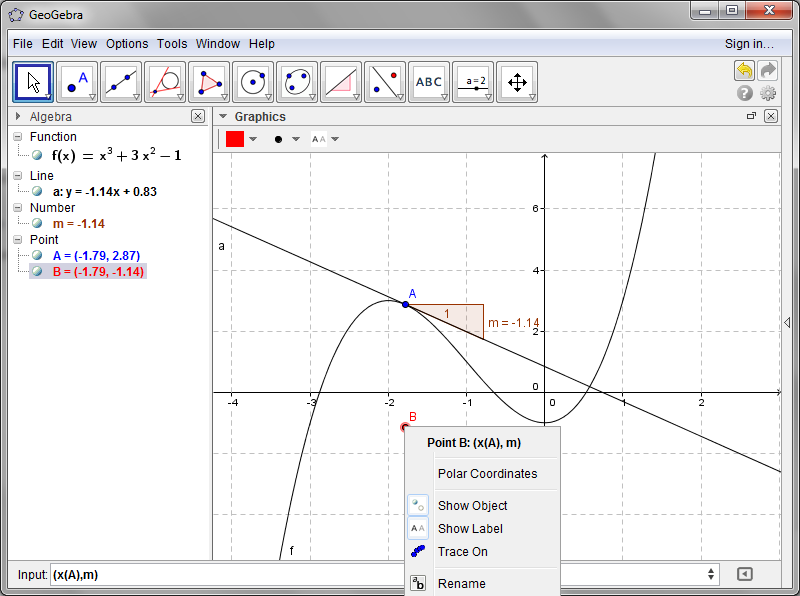This screenshot has width=800, height=596.
Task: Toggle visibility of line a
Action: point(37,191)
